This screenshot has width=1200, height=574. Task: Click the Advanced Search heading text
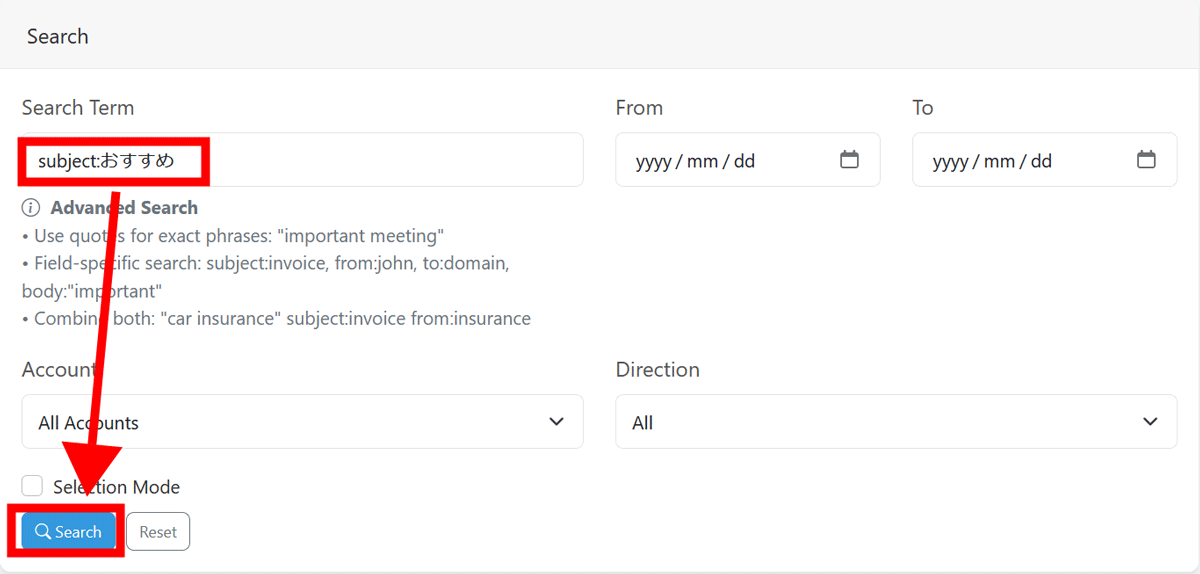(x=124, y=208)
